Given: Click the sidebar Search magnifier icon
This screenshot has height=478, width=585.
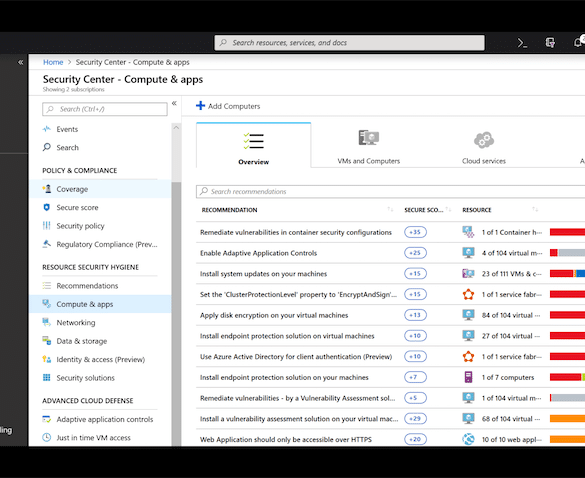Looking at the screenshot, I should click(47, 147).
